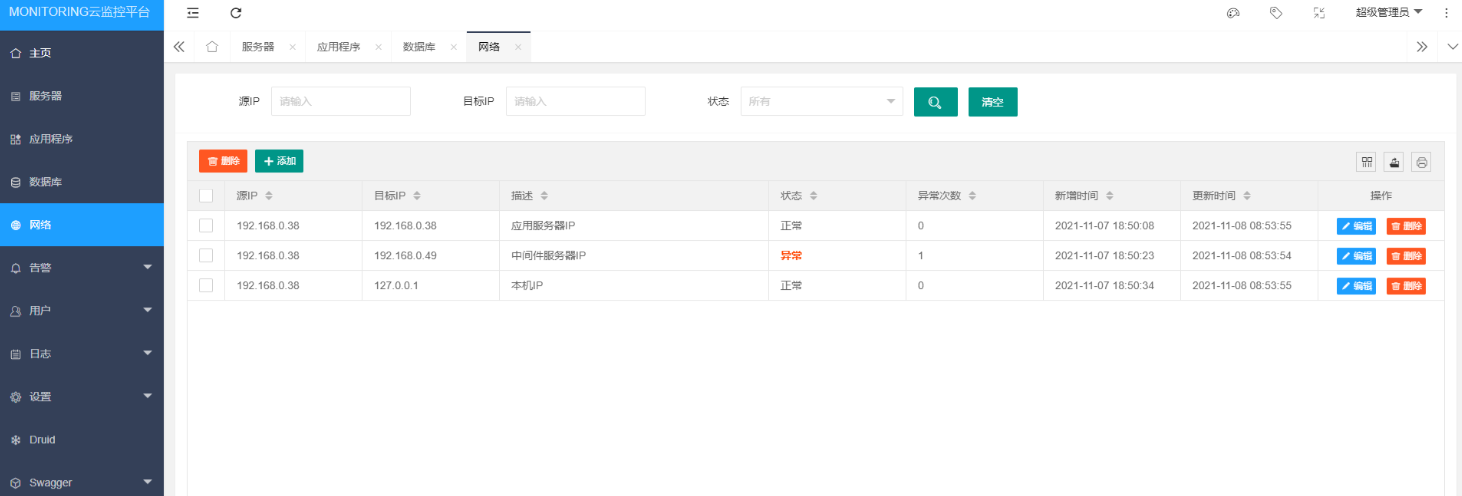Image resolution: width=1462 pixels, height=496 pixels.
Task: Switch to the 数据库 tab
Action: click(419, 47)
